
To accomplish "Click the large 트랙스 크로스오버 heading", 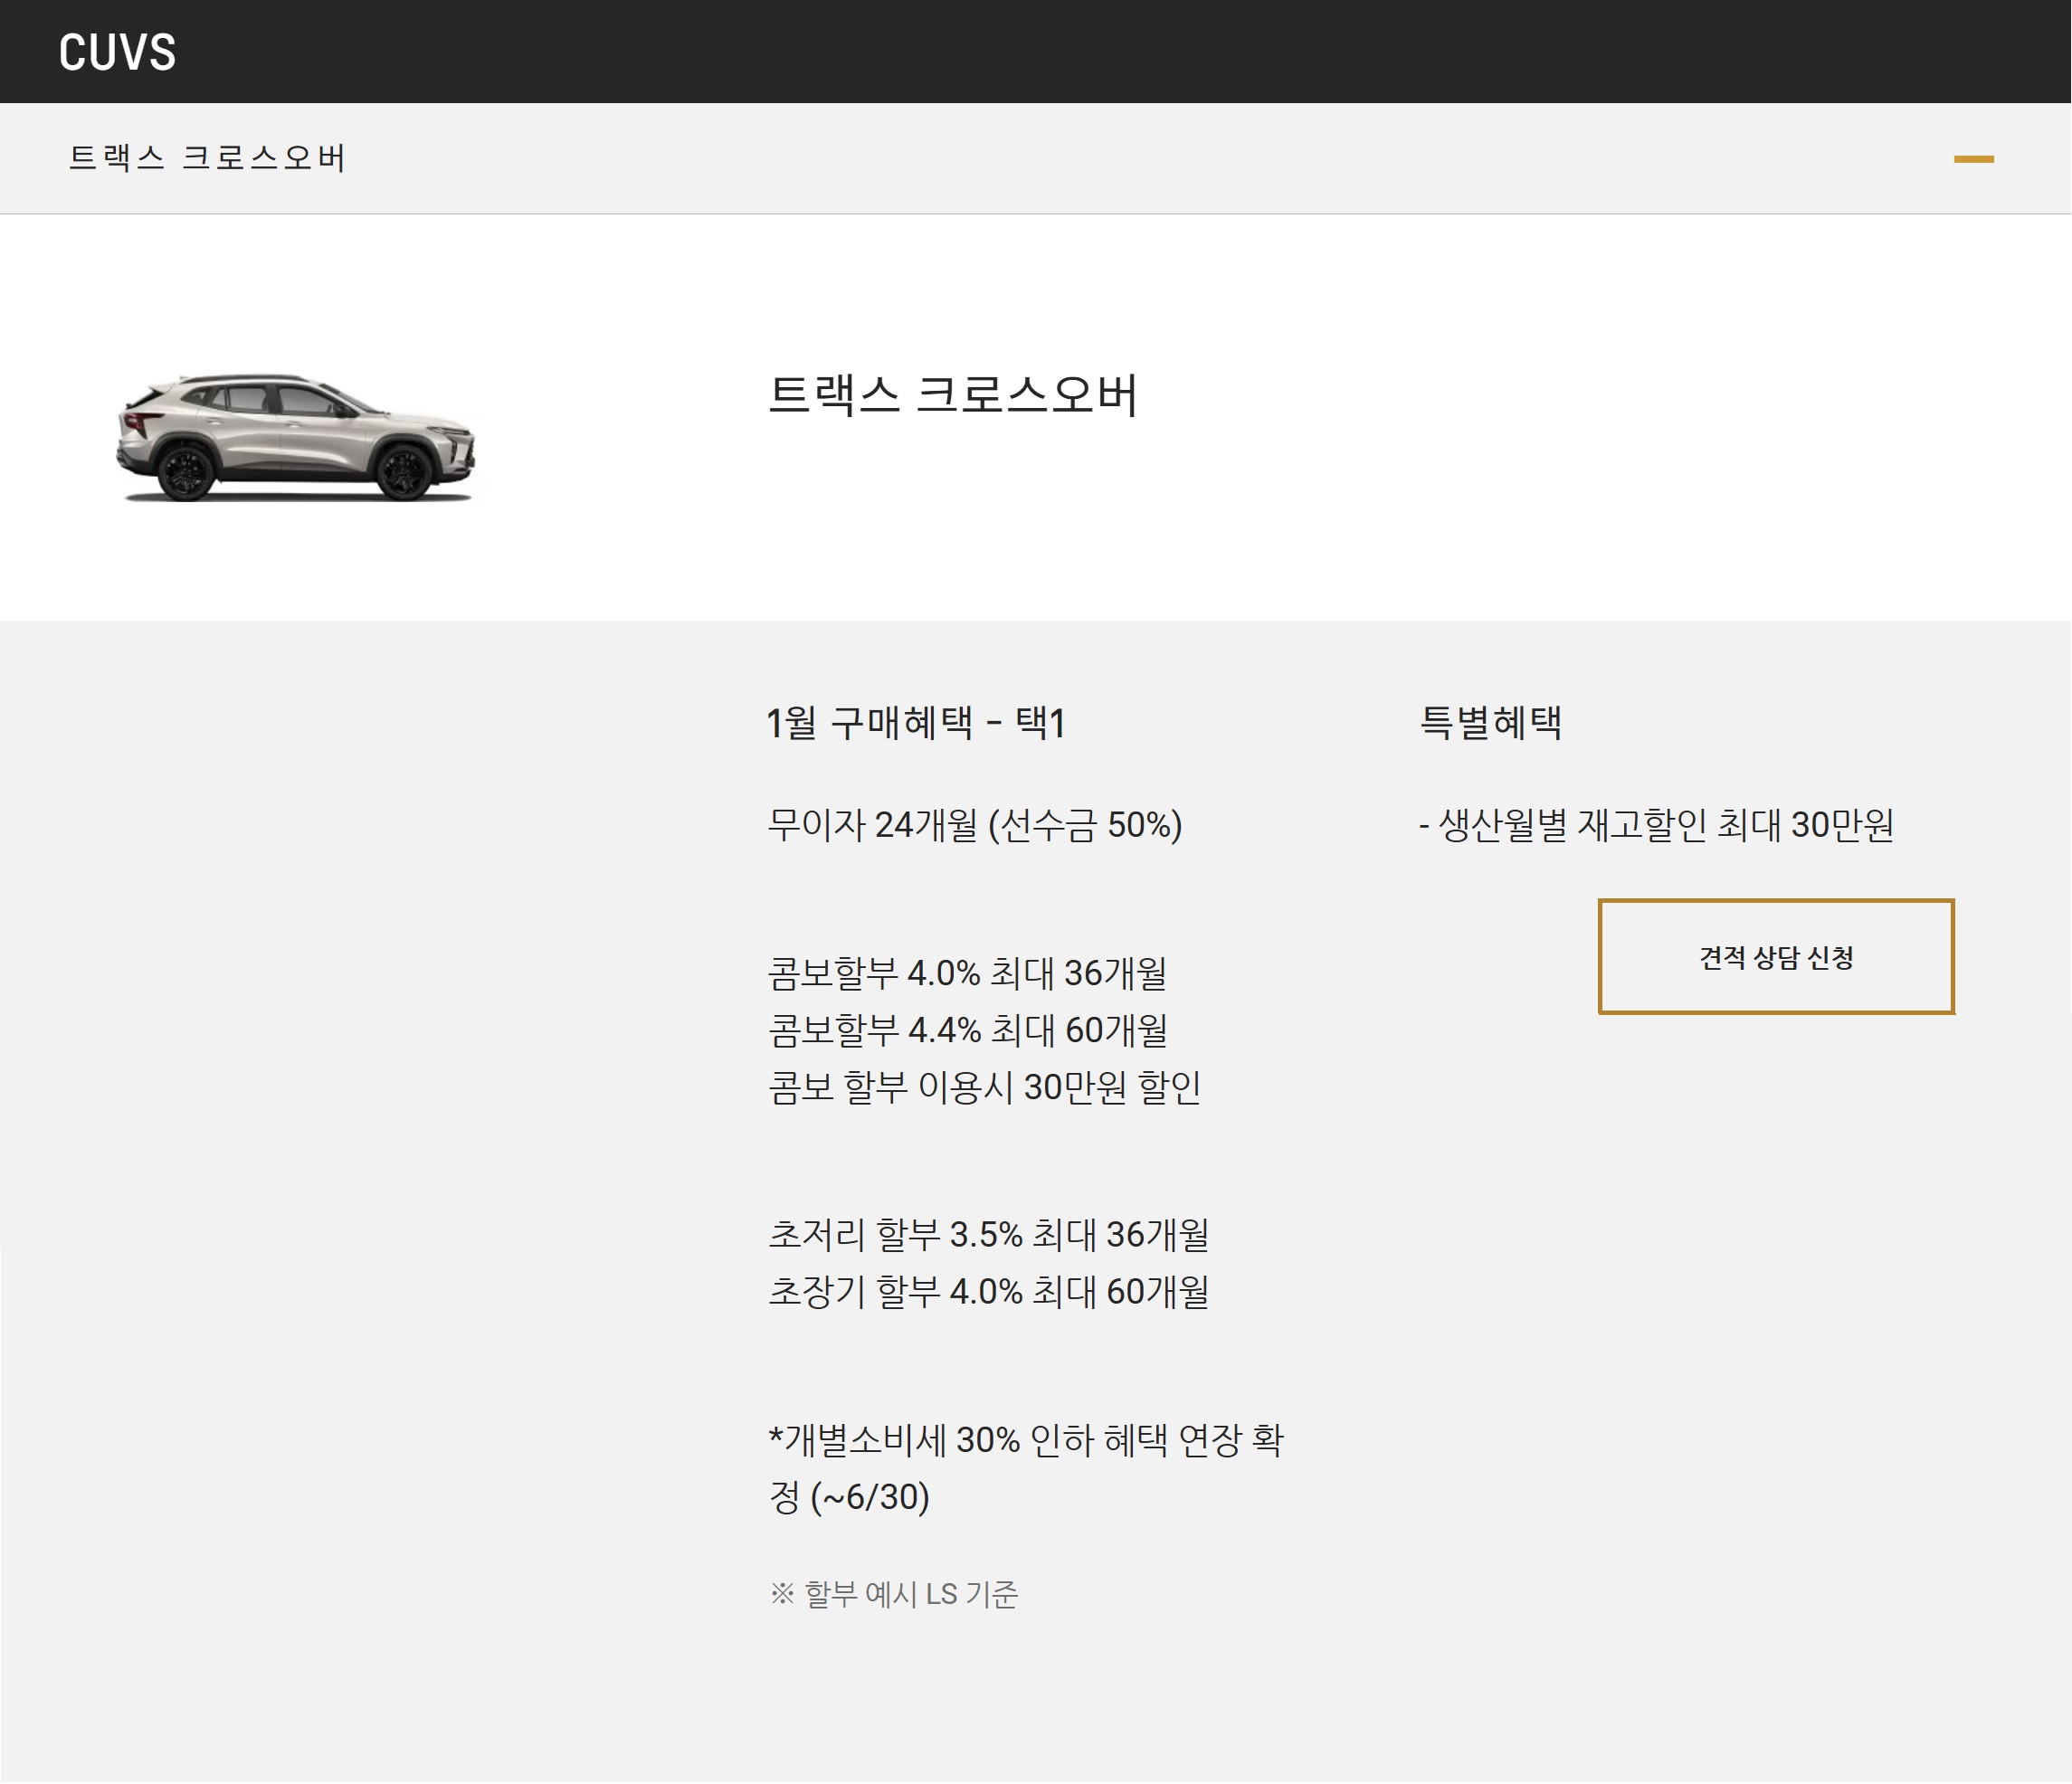I will (x=952, y=395).
